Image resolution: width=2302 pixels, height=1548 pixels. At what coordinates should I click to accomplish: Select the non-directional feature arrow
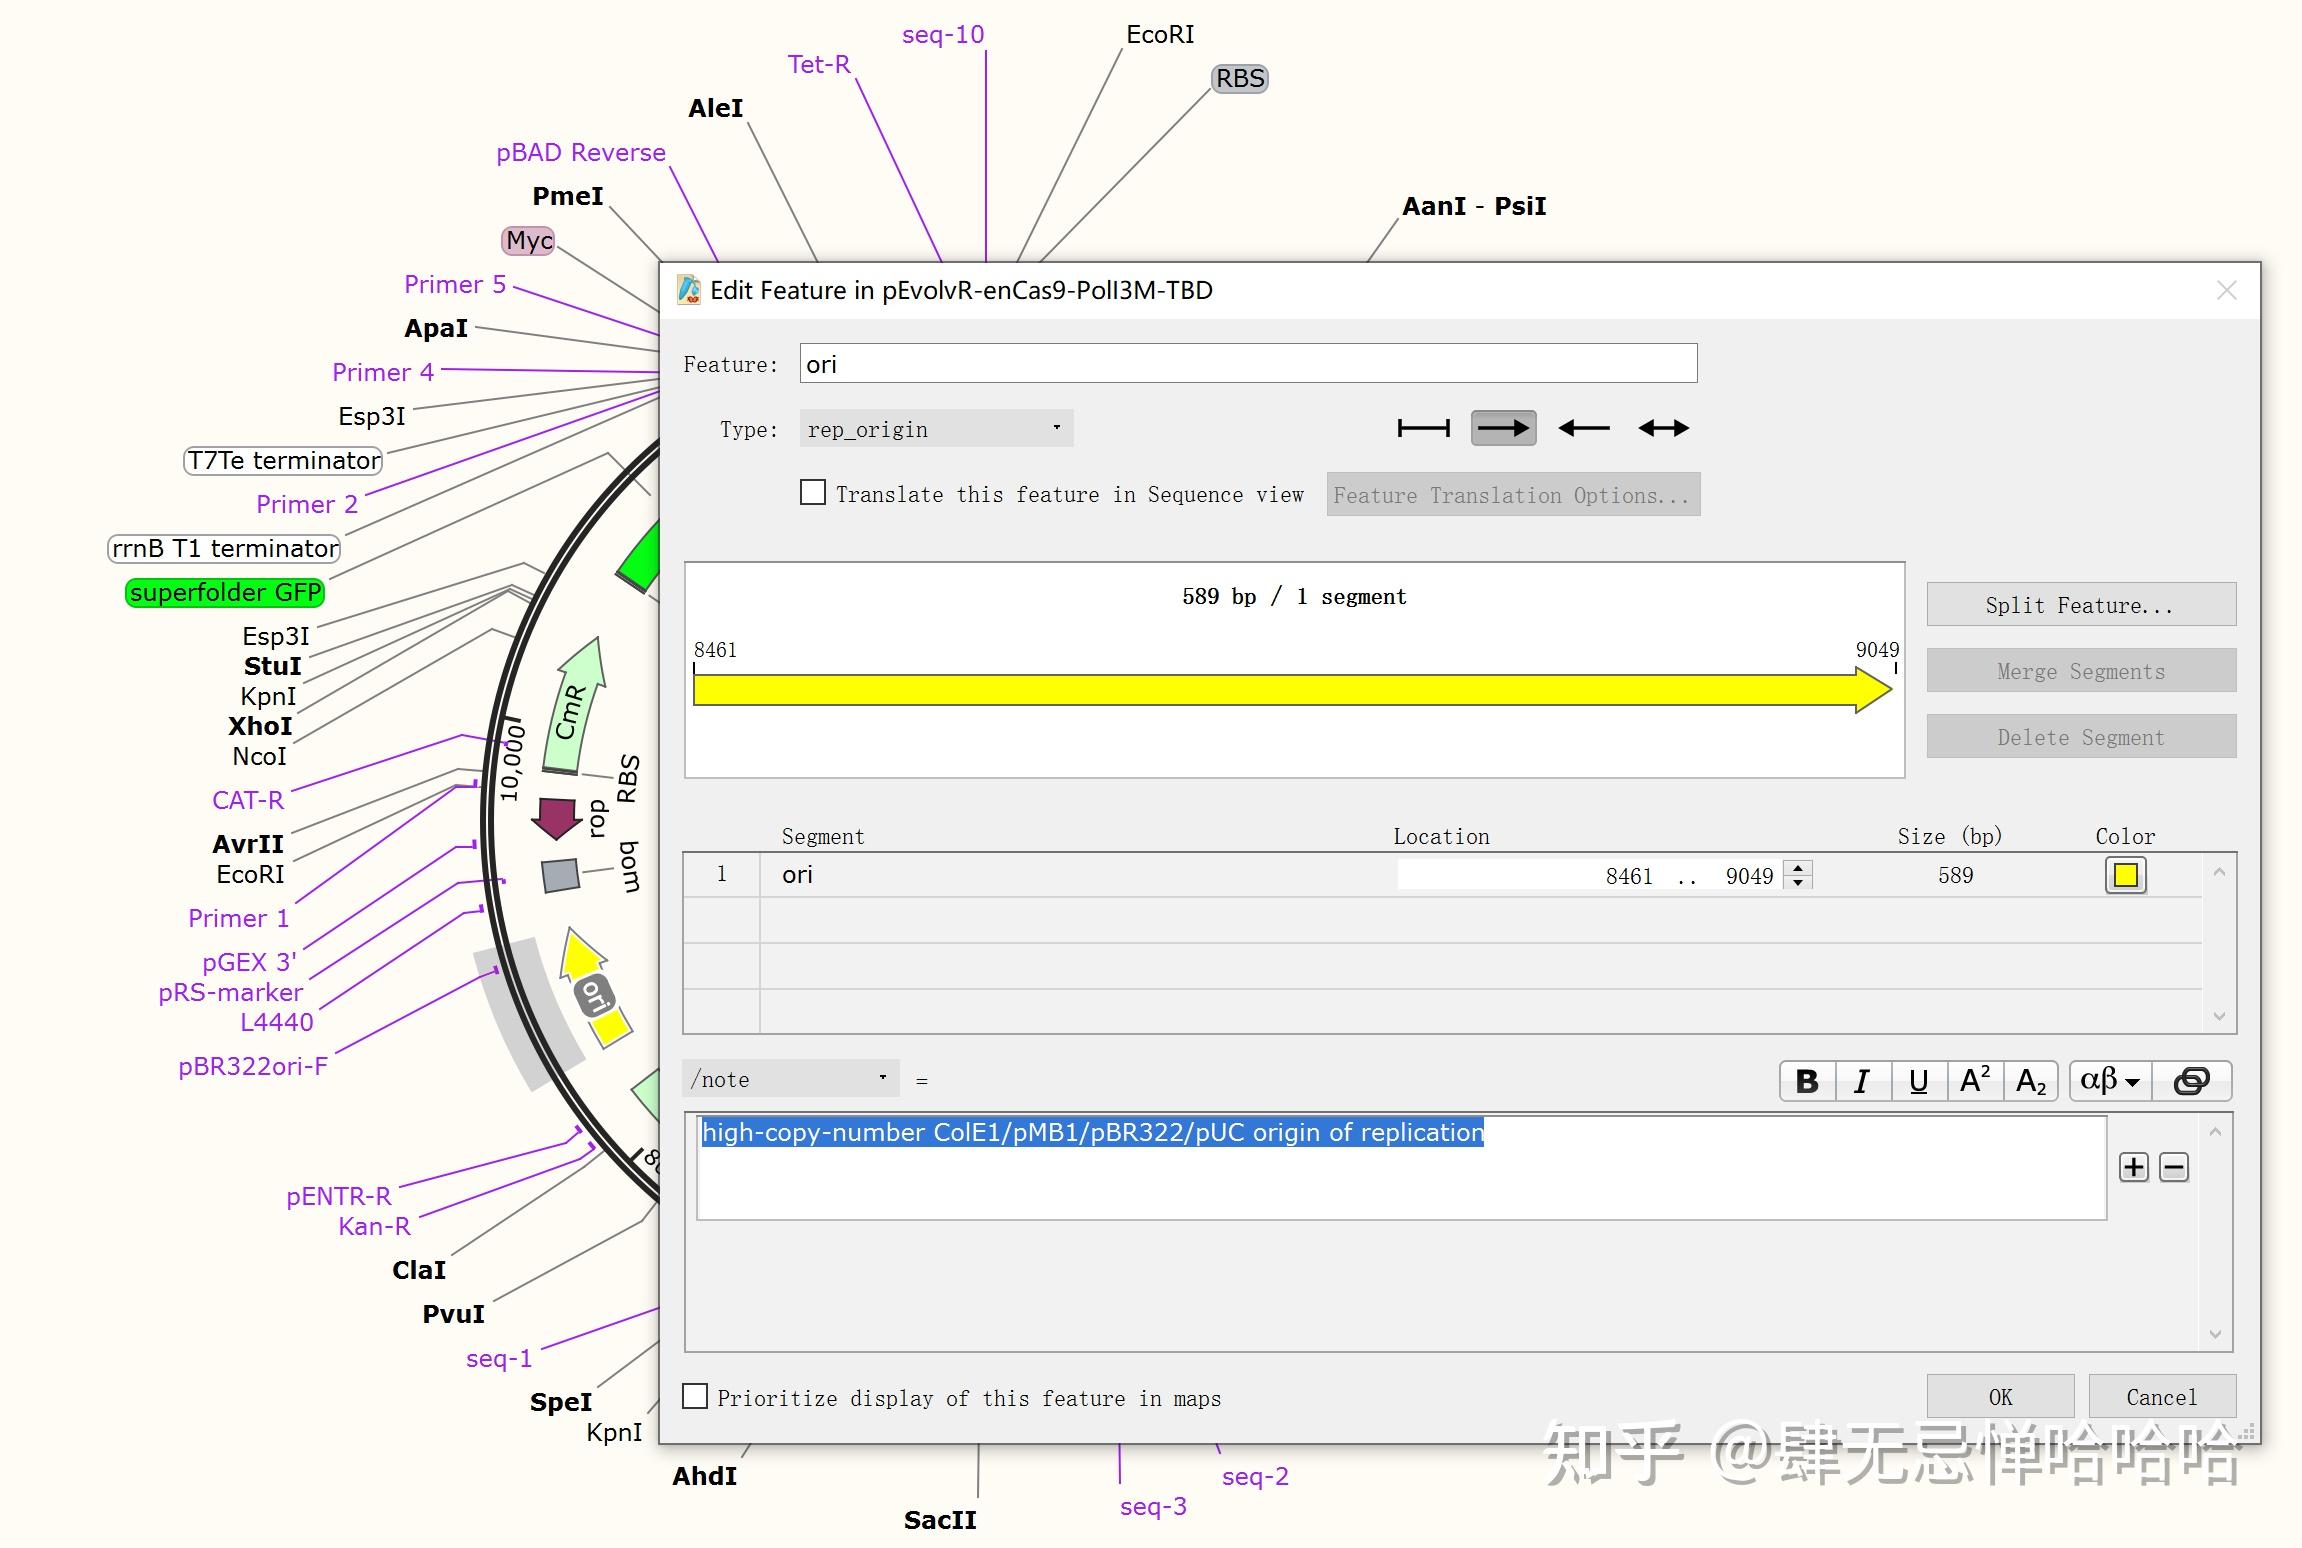1423,429
